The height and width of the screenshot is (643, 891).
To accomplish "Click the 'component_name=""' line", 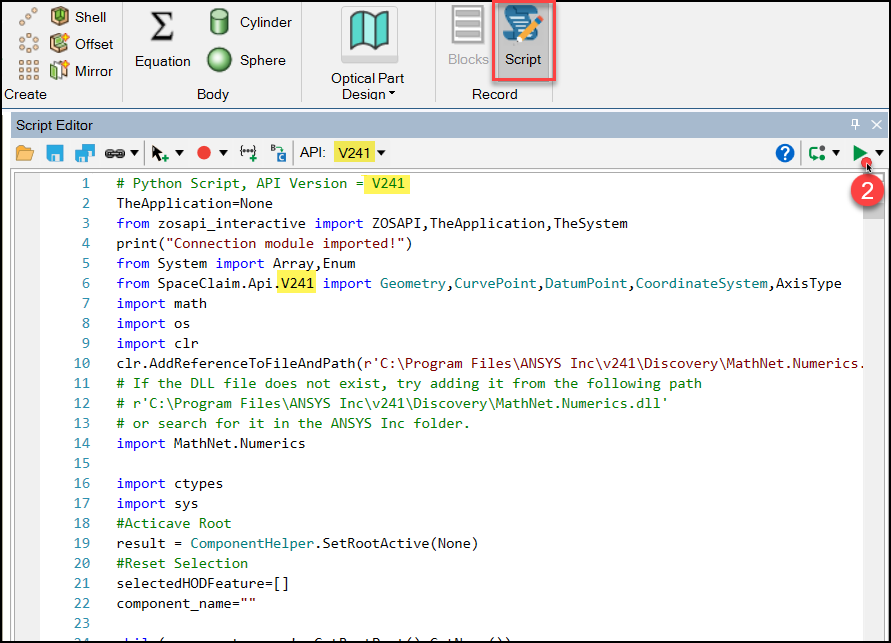I will 186,603.
